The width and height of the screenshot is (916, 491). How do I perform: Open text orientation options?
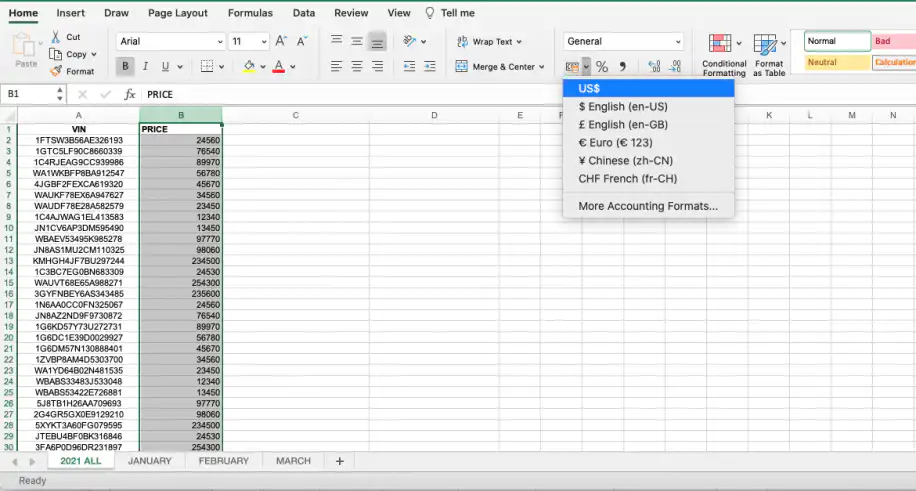[x=414, y=42]
